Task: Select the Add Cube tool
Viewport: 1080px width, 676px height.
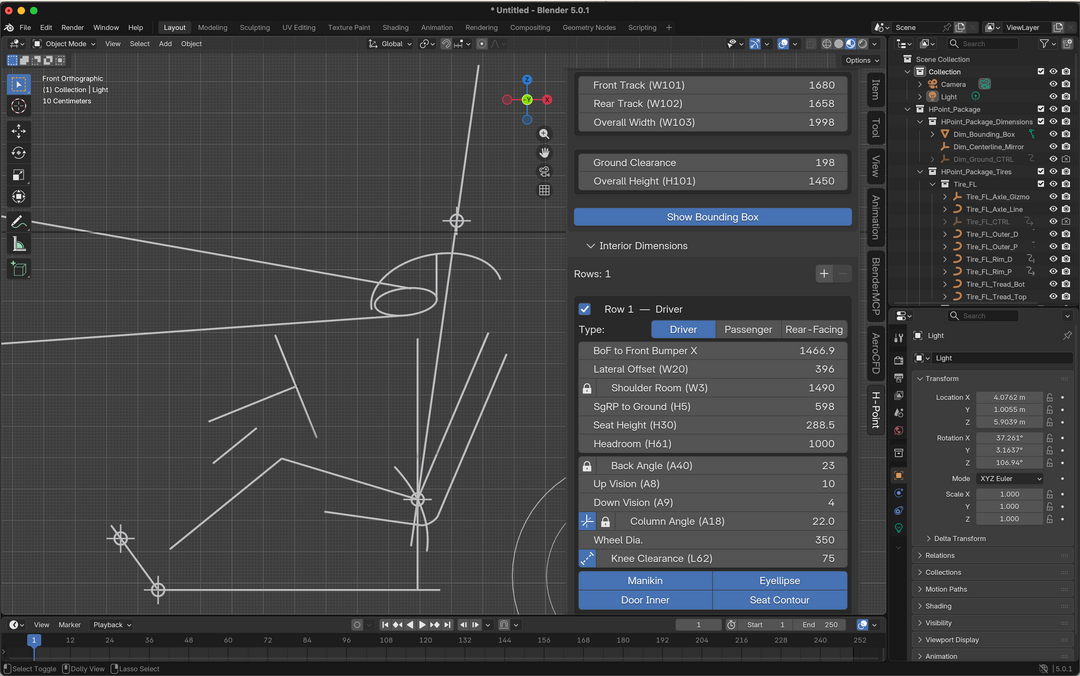Action: [19, 269]
